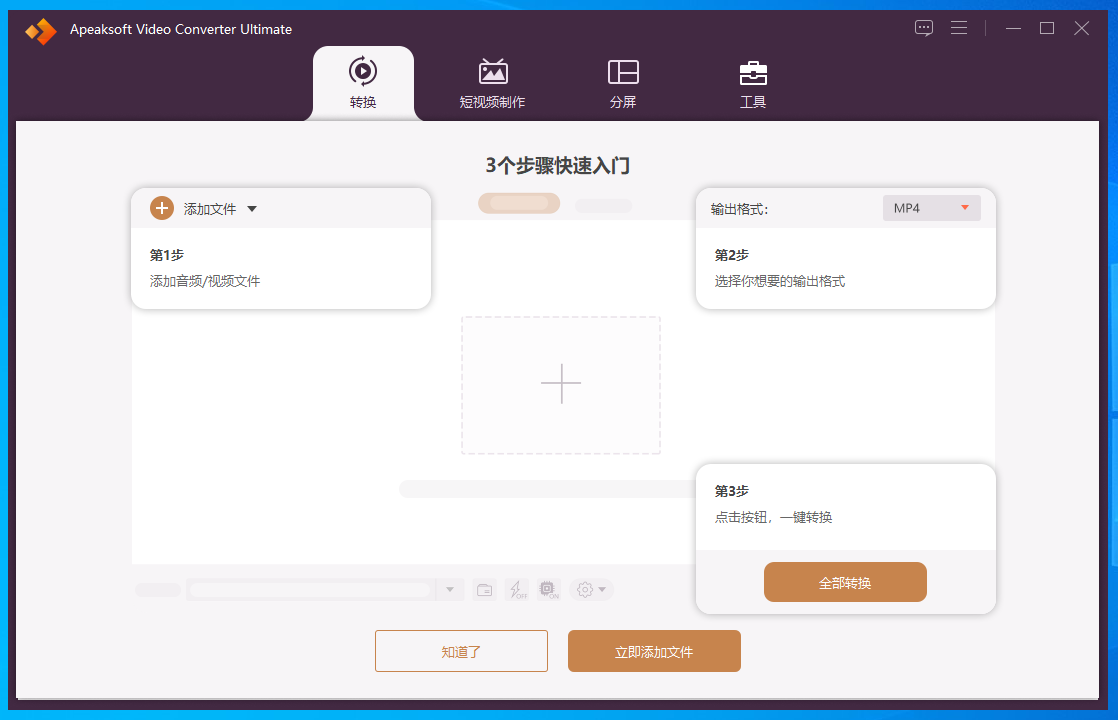Click the Apeaksoft logo icon
This screenshot has height=720, width=1118.
41,30
